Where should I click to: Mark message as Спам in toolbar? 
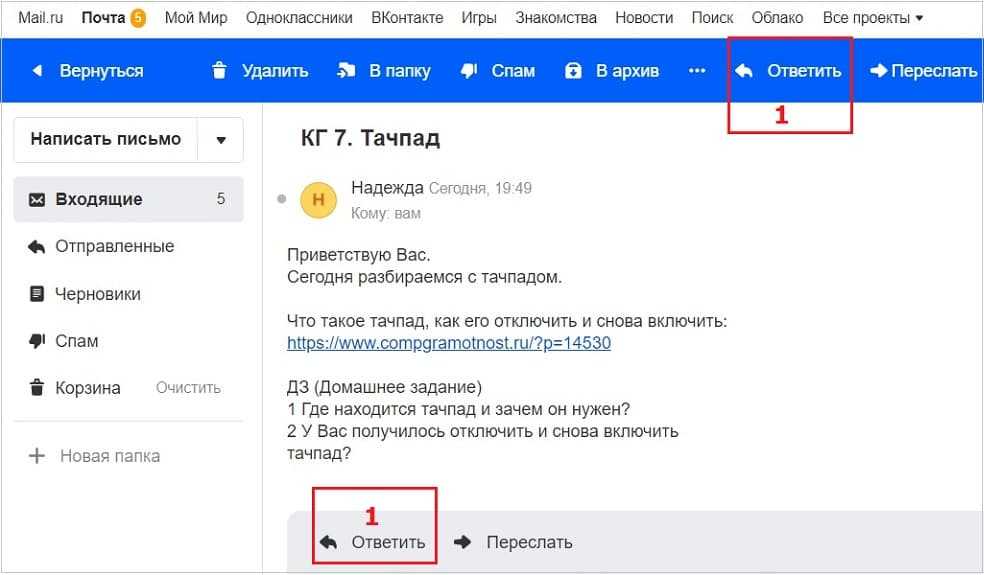(469, 71)
